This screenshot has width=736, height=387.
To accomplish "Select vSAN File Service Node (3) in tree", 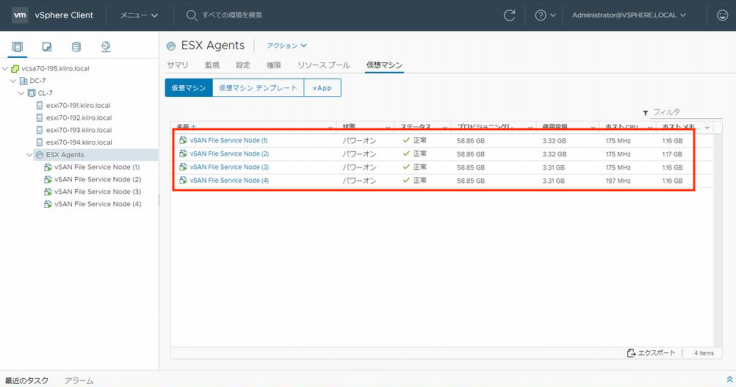I will [98, 191].
